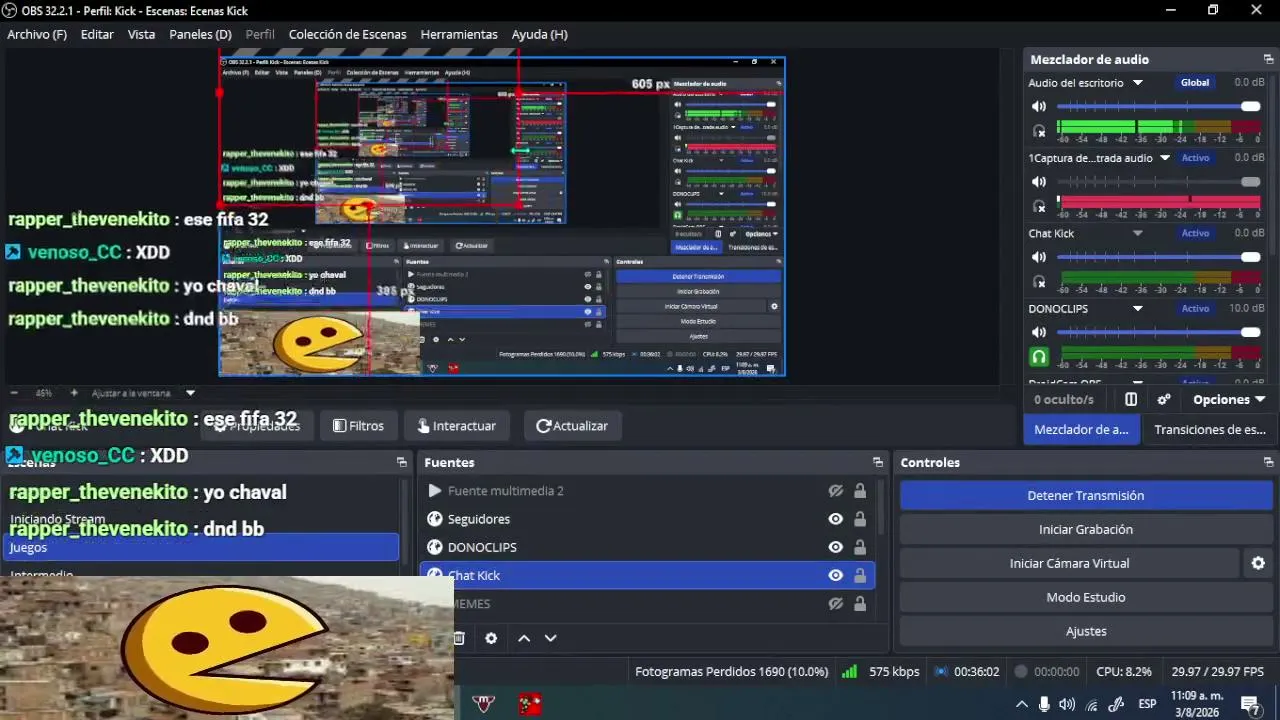Show hidden system tray icons
This screenshot has height=720, width=1280.
click(1021, 704)
